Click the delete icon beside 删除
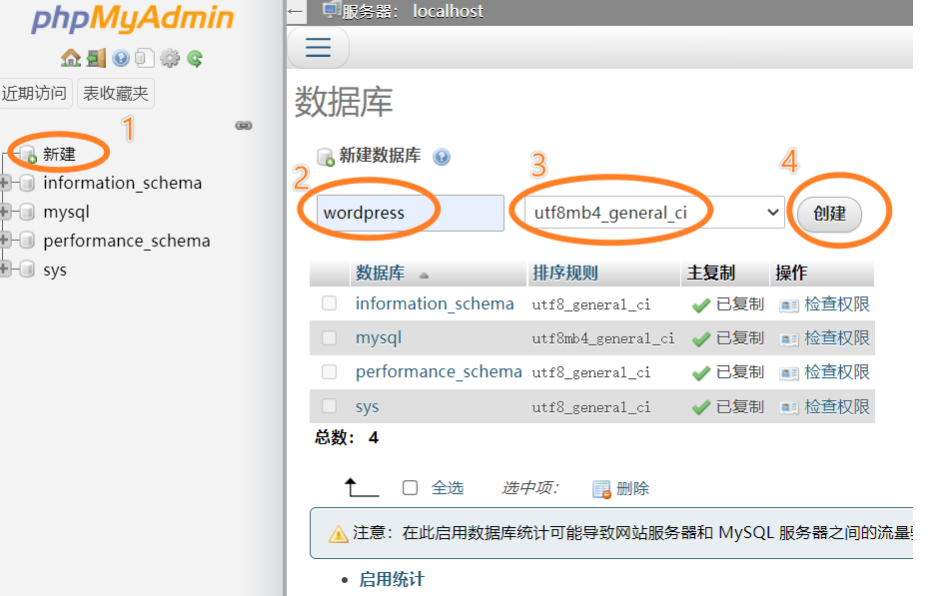 tap(601, 489)
